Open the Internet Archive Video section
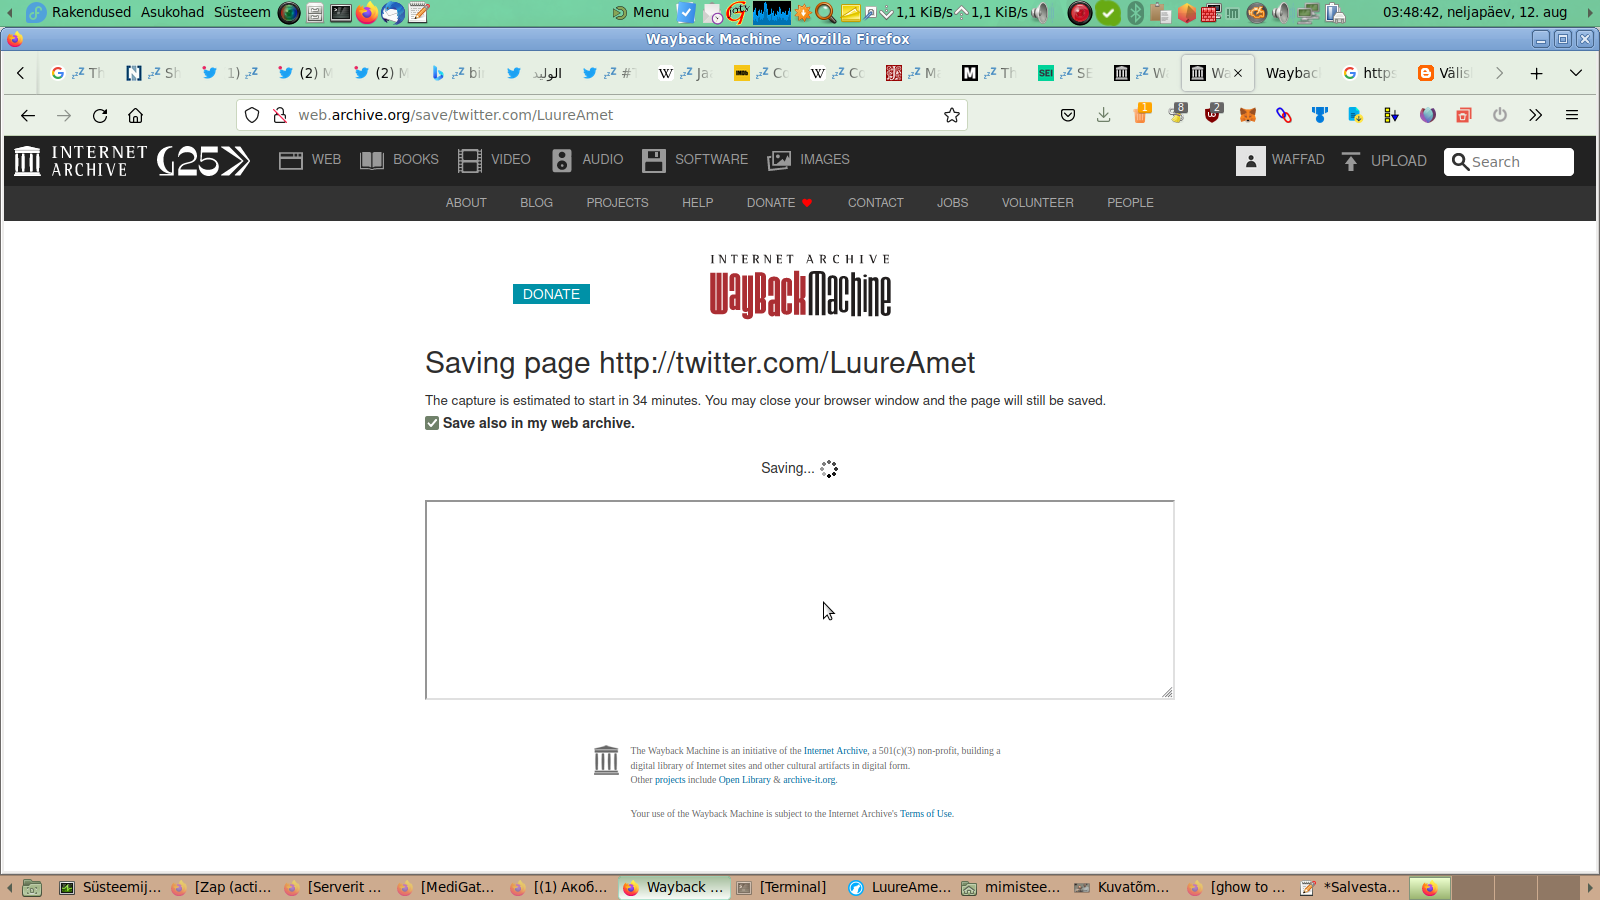 point(494,160)
